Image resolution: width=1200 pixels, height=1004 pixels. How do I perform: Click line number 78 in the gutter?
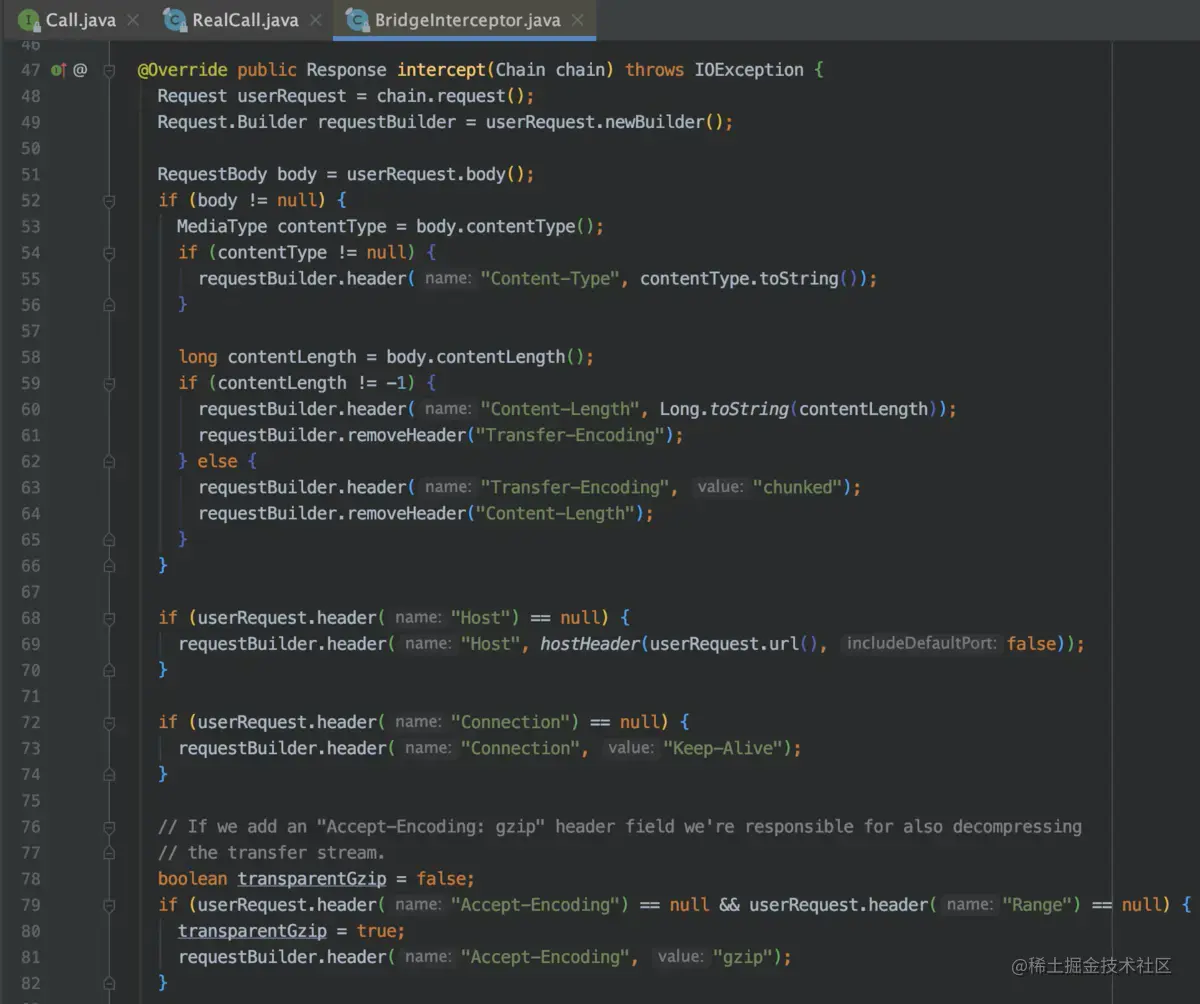point(30,879)
